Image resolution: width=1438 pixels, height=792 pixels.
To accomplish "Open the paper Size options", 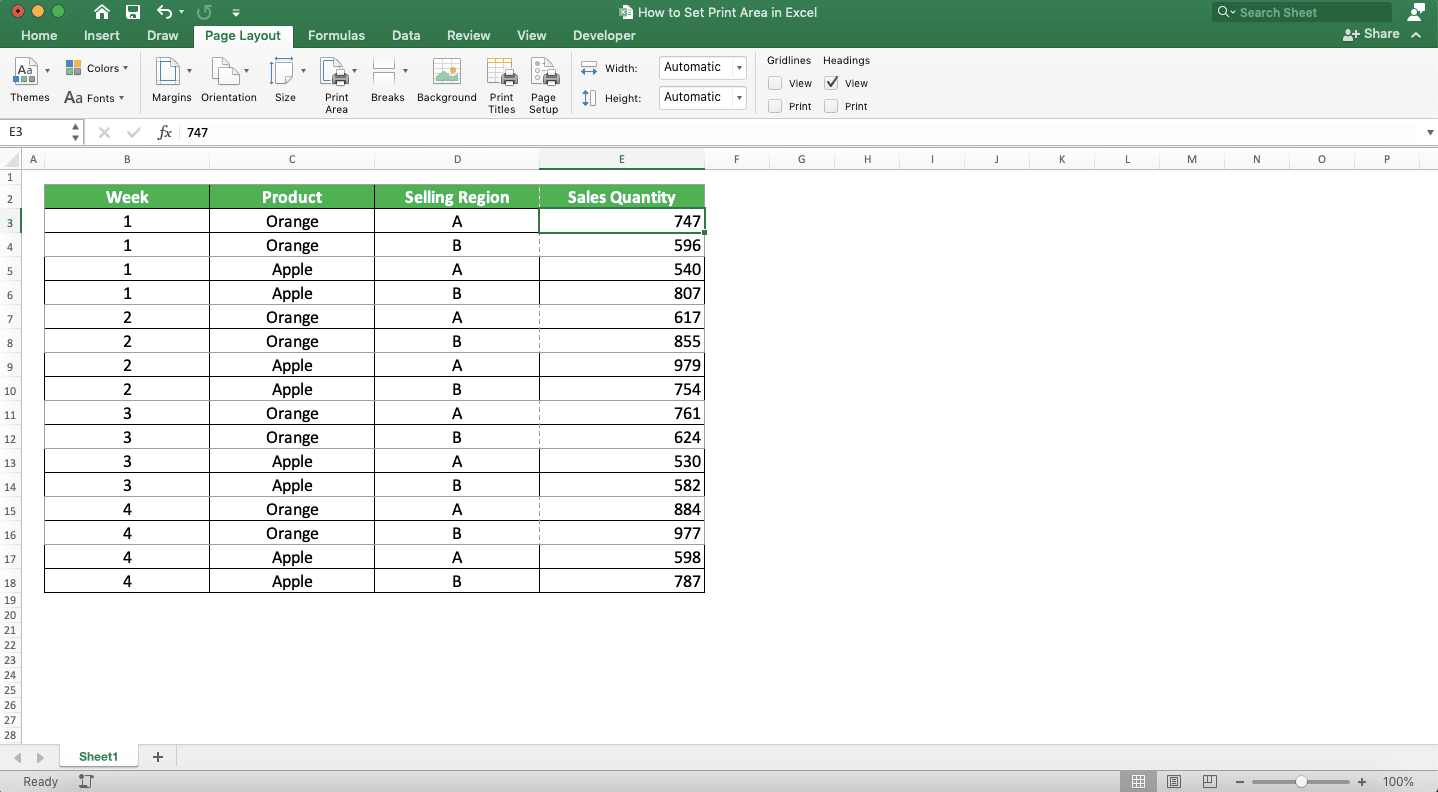I will click(285, 80).
